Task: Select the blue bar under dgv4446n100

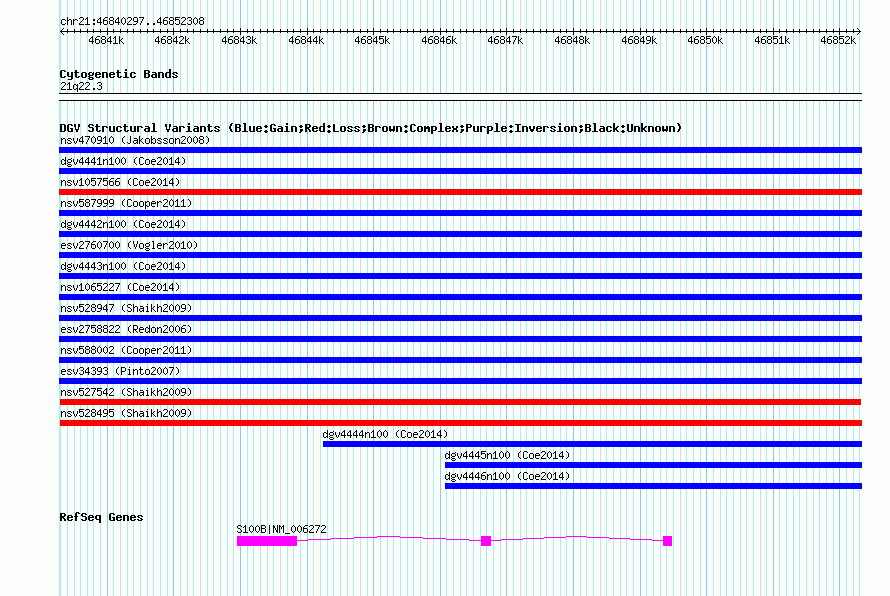Action: tap(653, 486)
